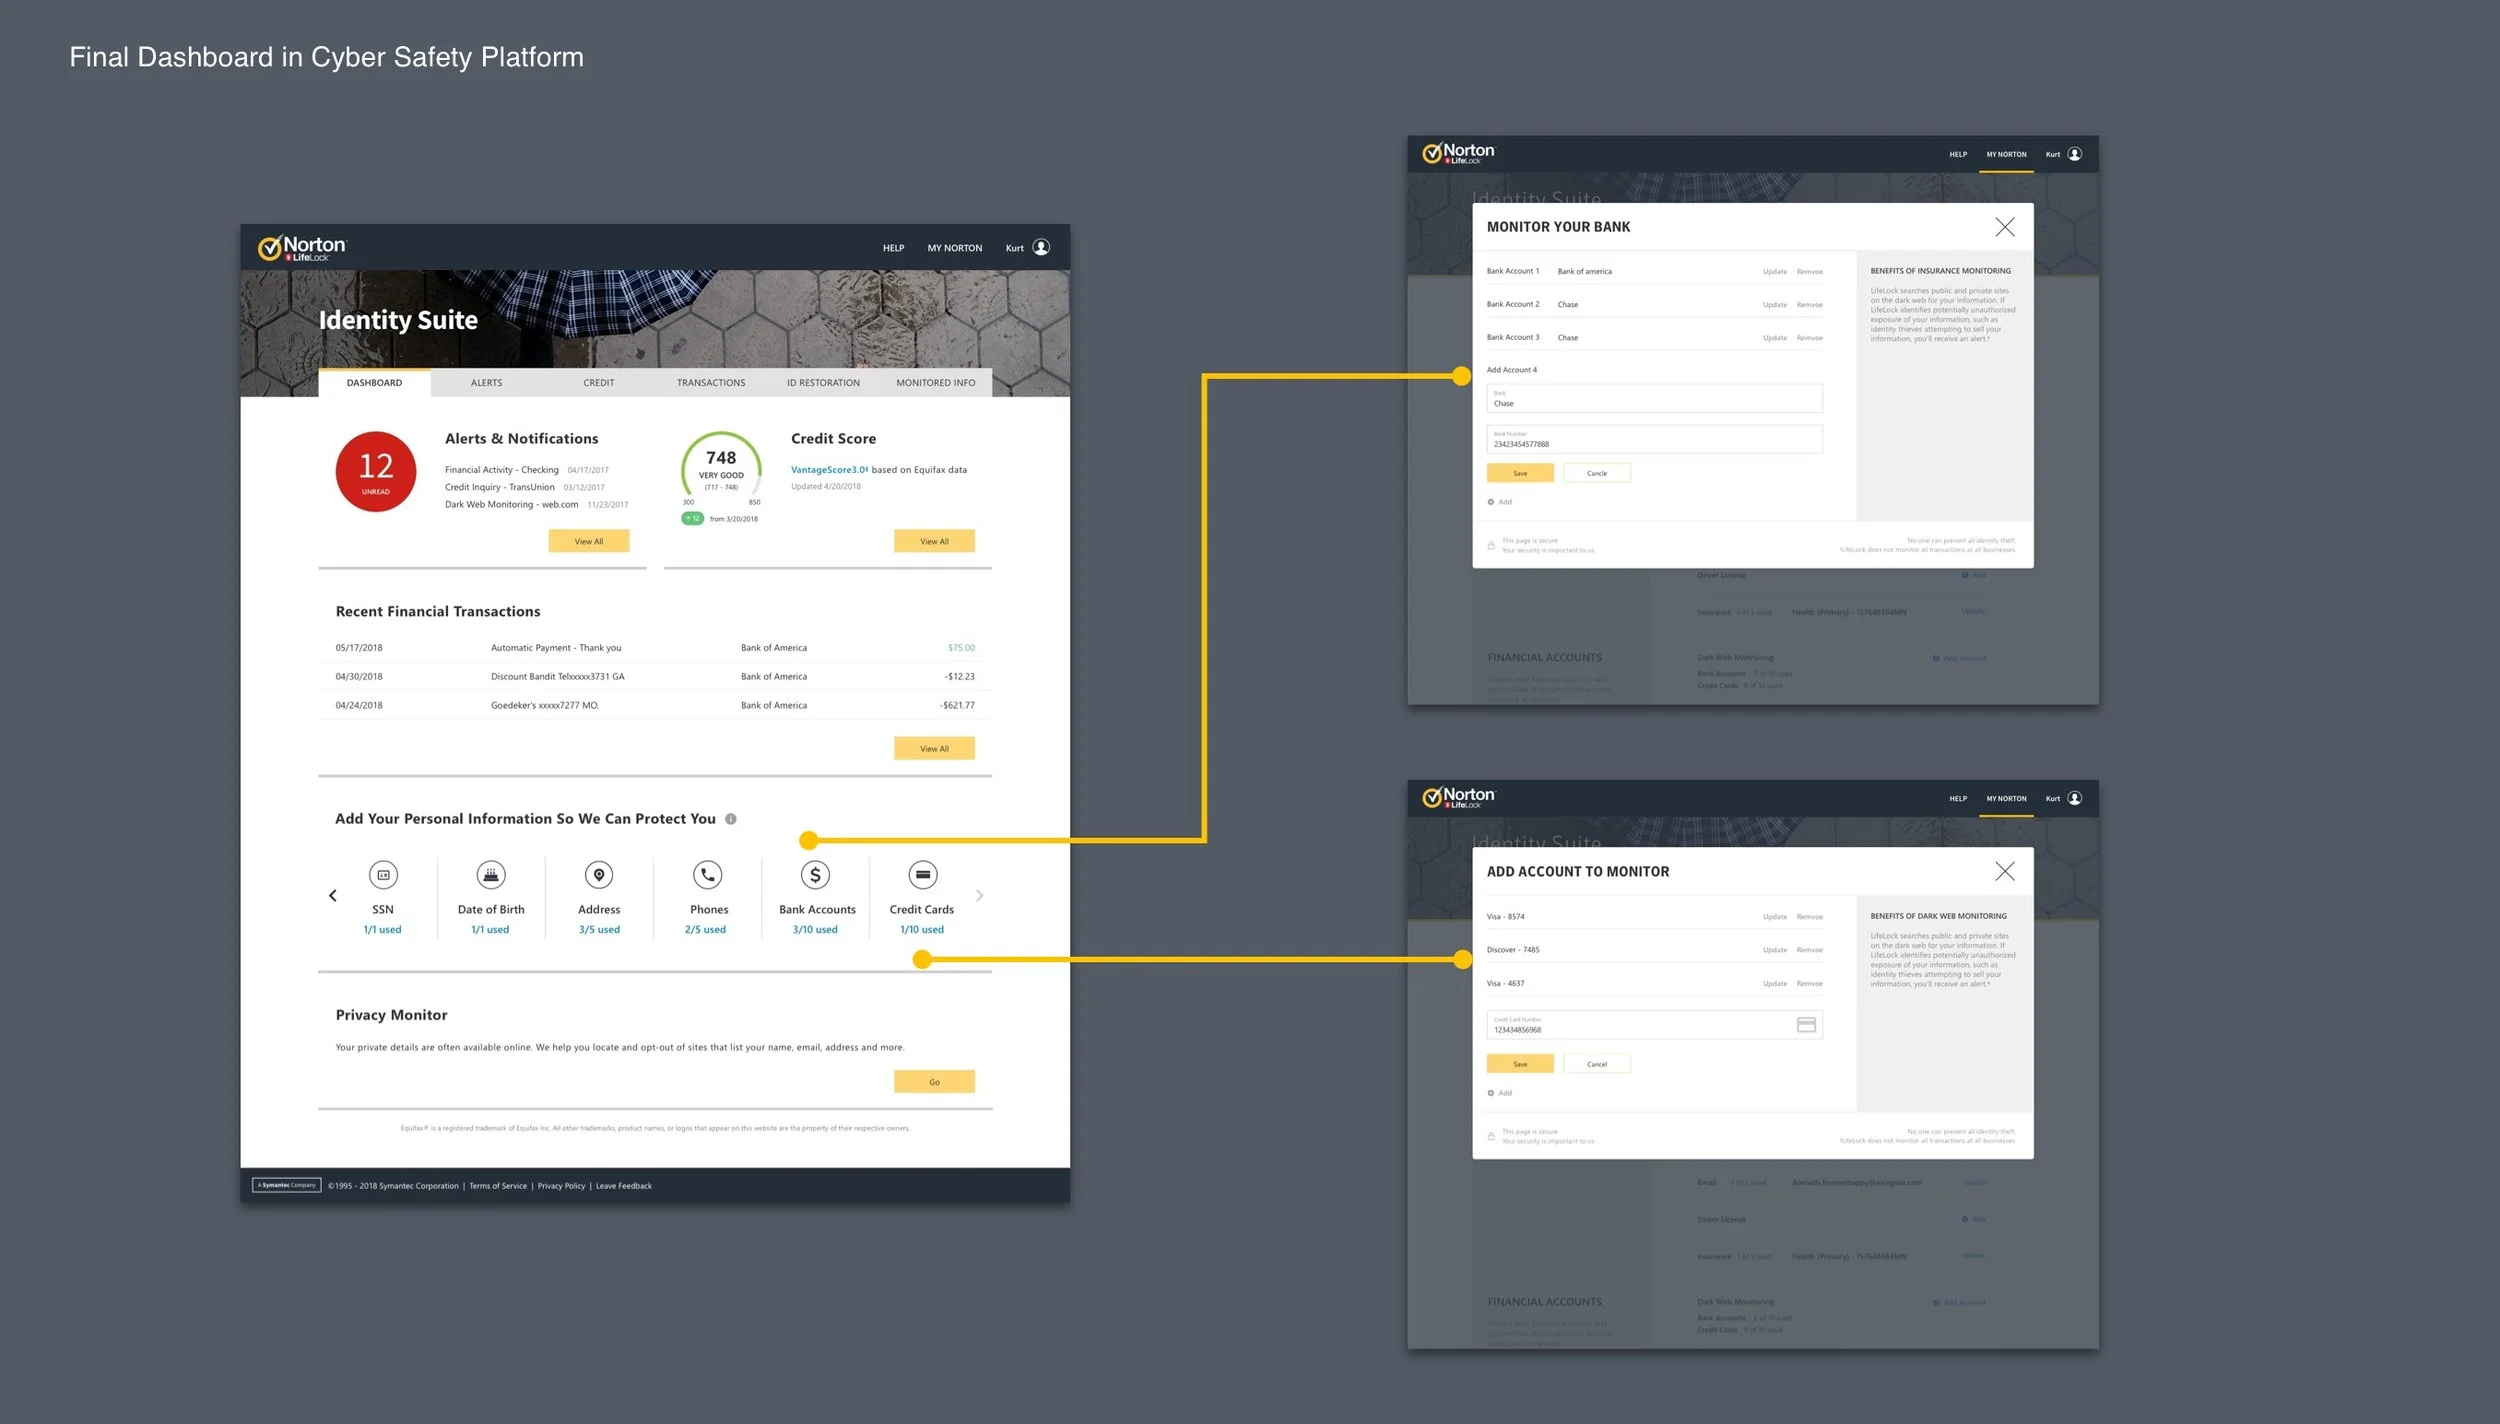Click Remove for Bank Account 2
Screen dimensions: 2500x1424
point(1810,305)
